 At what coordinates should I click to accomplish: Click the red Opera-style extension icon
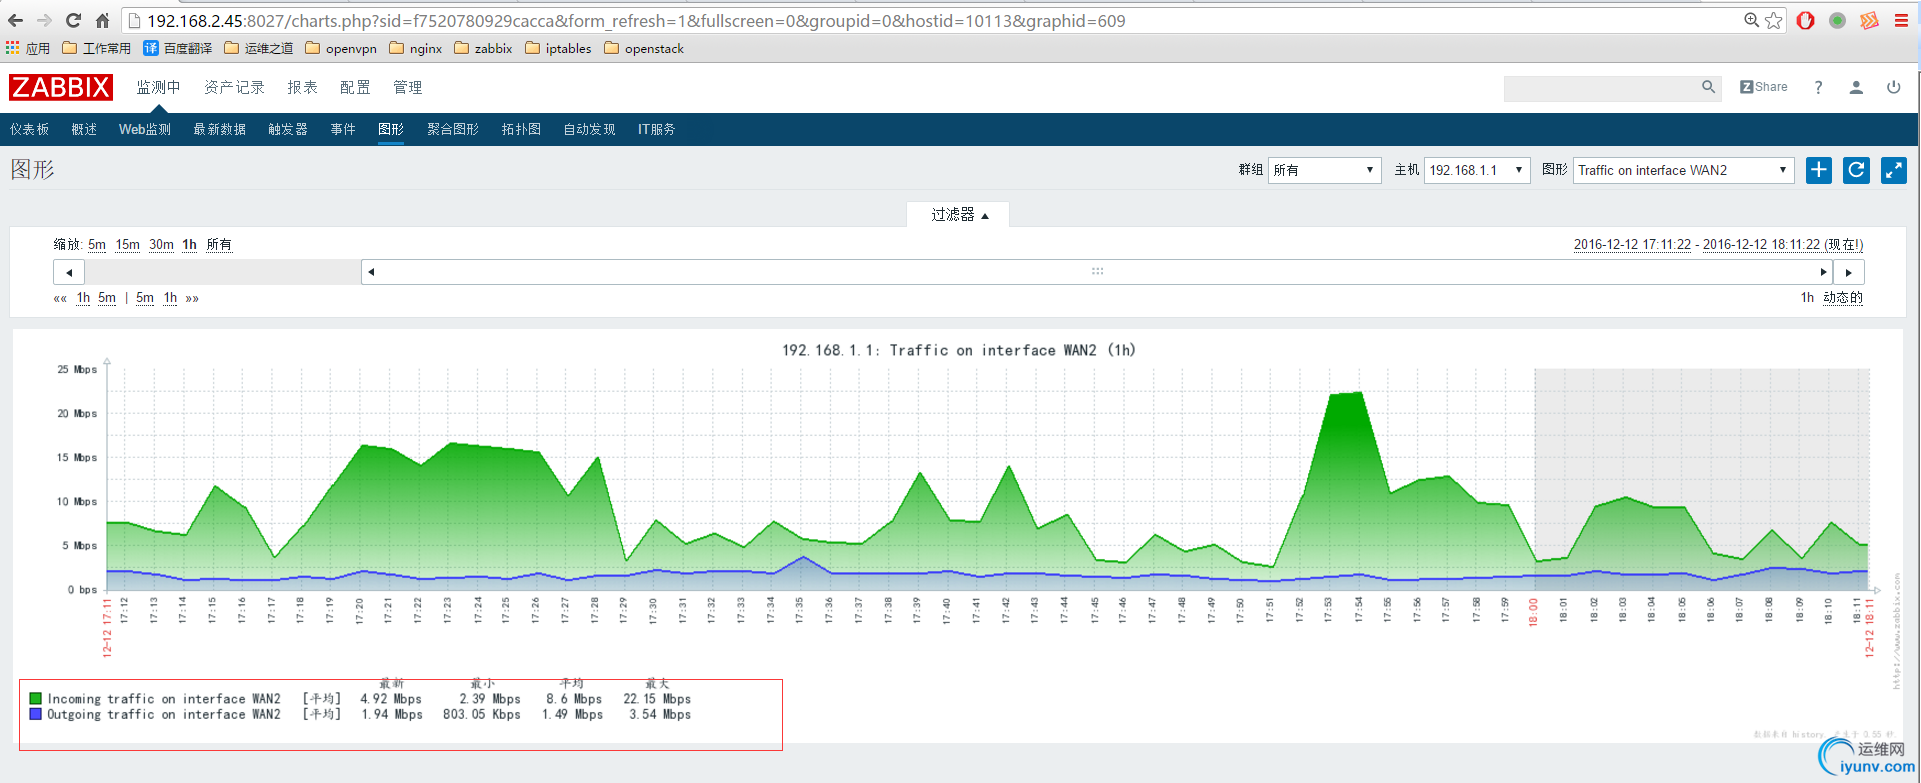pos(1806,20)
